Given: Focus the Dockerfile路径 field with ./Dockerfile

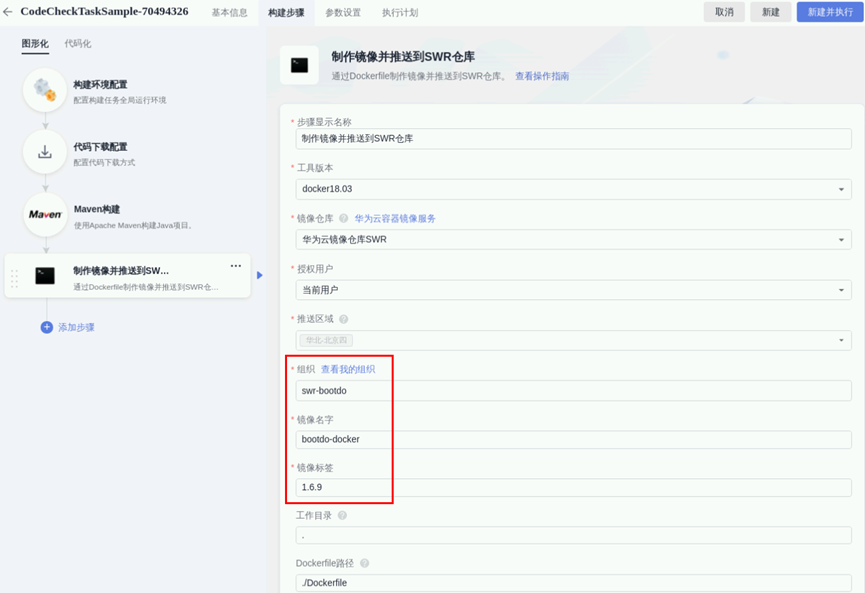Looking at the screenshot, I should [573, 583].
